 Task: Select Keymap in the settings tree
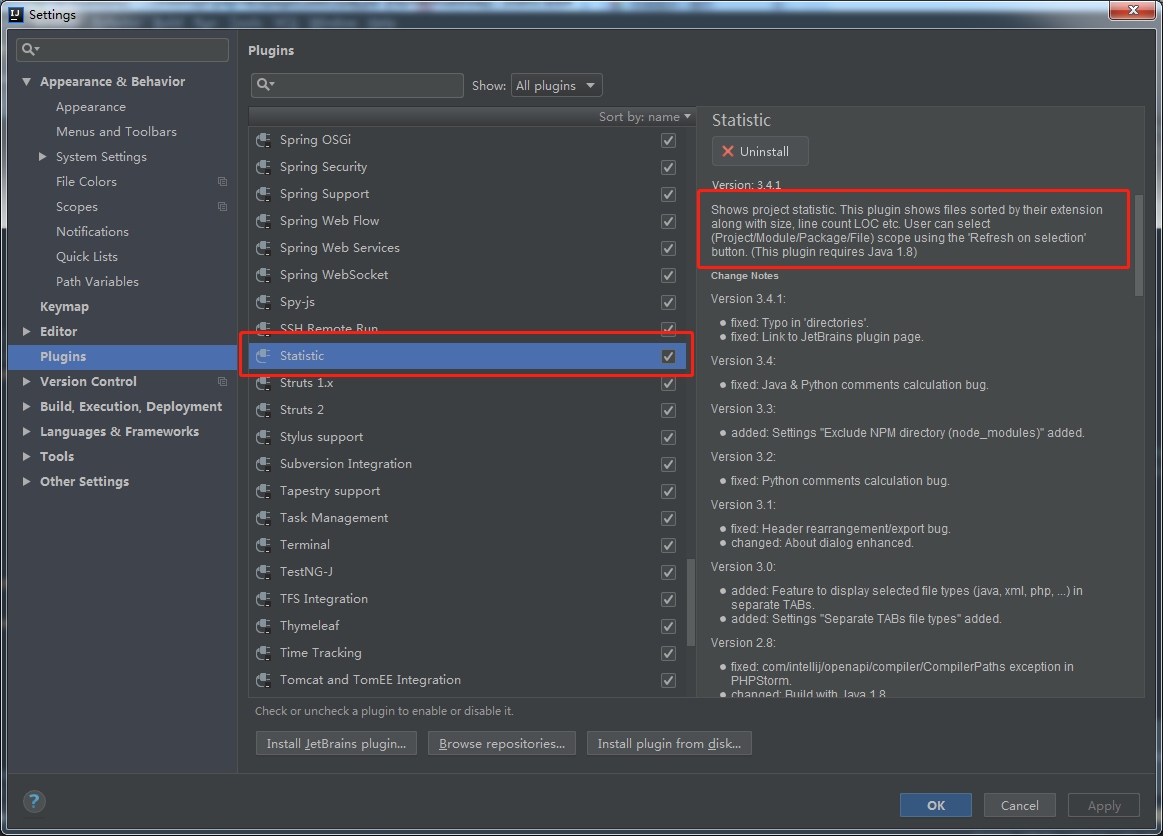(65, 306)
